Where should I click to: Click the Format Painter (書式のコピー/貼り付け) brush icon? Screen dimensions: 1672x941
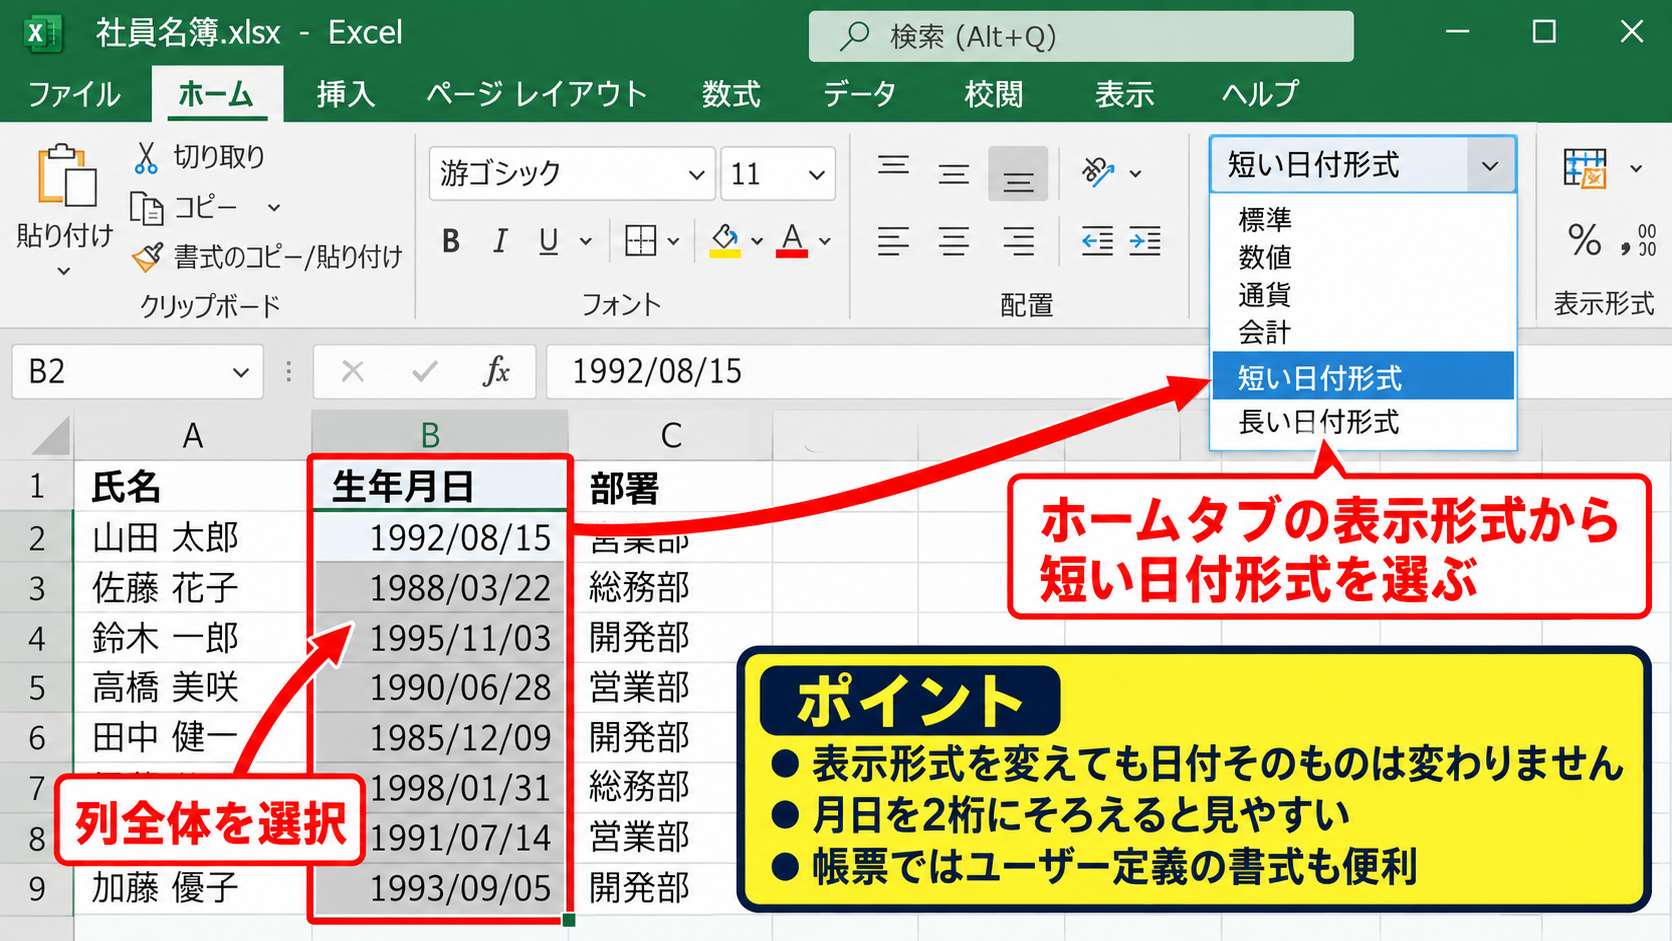147,257
